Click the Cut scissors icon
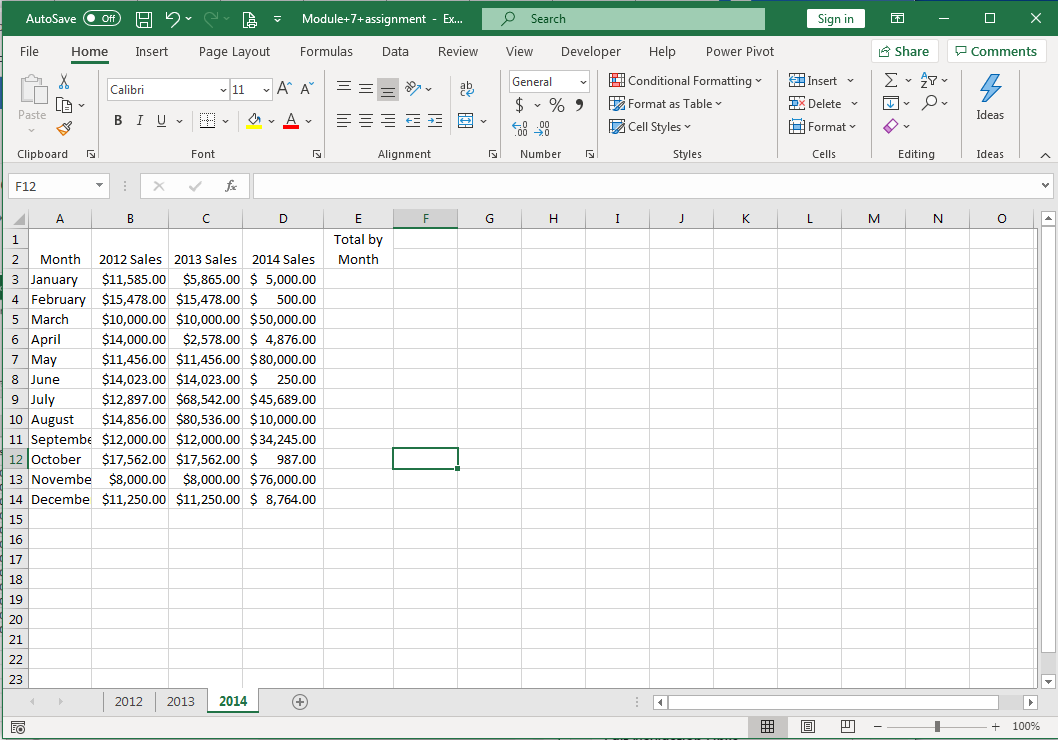1058x740 pixels. click(x=64, y=82)
